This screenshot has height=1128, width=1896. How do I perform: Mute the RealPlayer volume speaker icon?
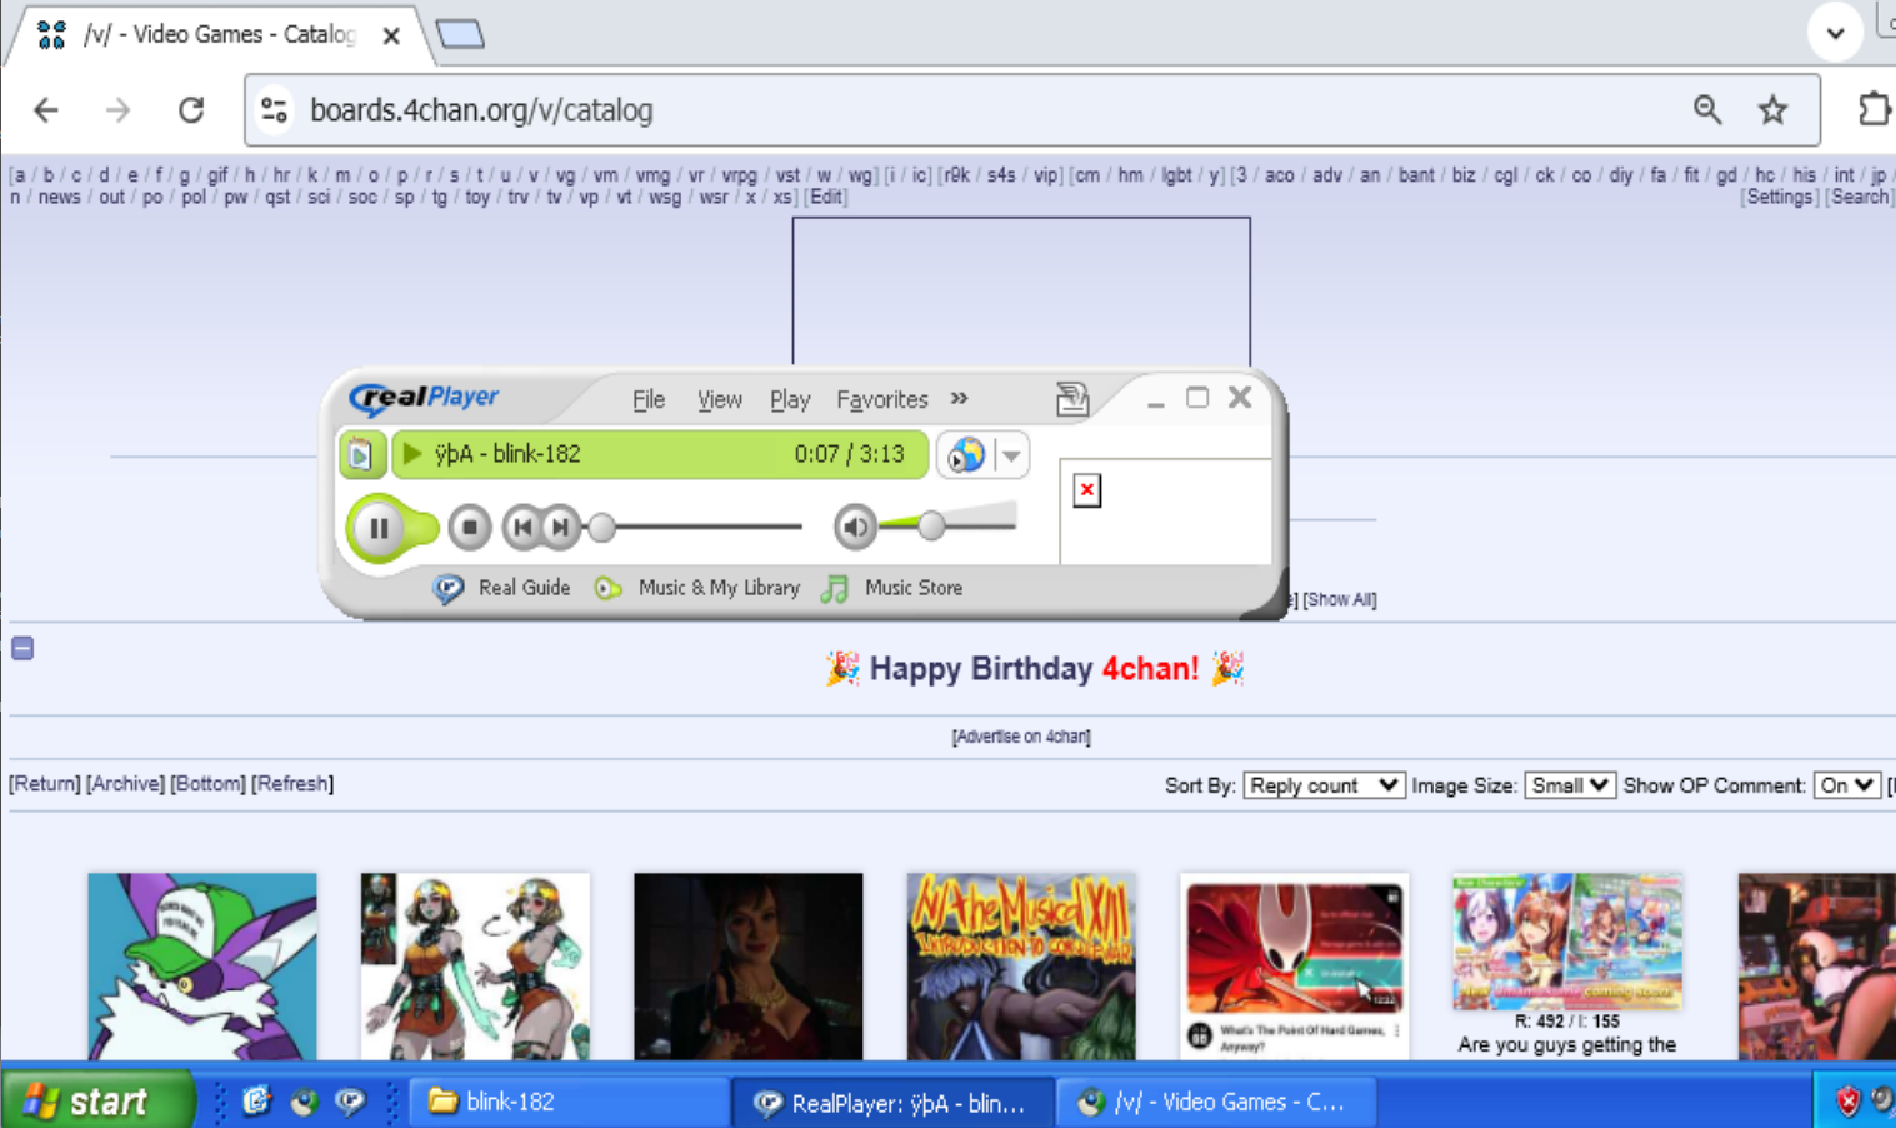pyautogui.click(x=855, y=527)
